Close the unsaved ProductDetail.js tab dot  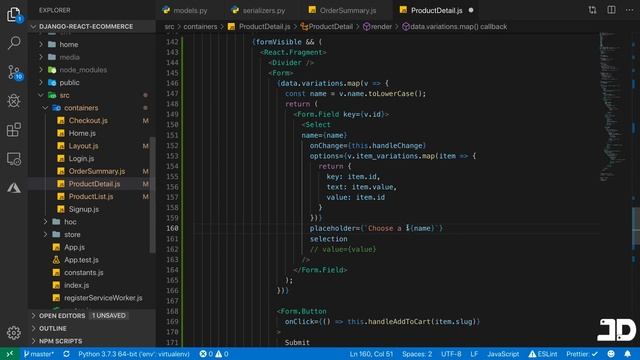point(471,10)
